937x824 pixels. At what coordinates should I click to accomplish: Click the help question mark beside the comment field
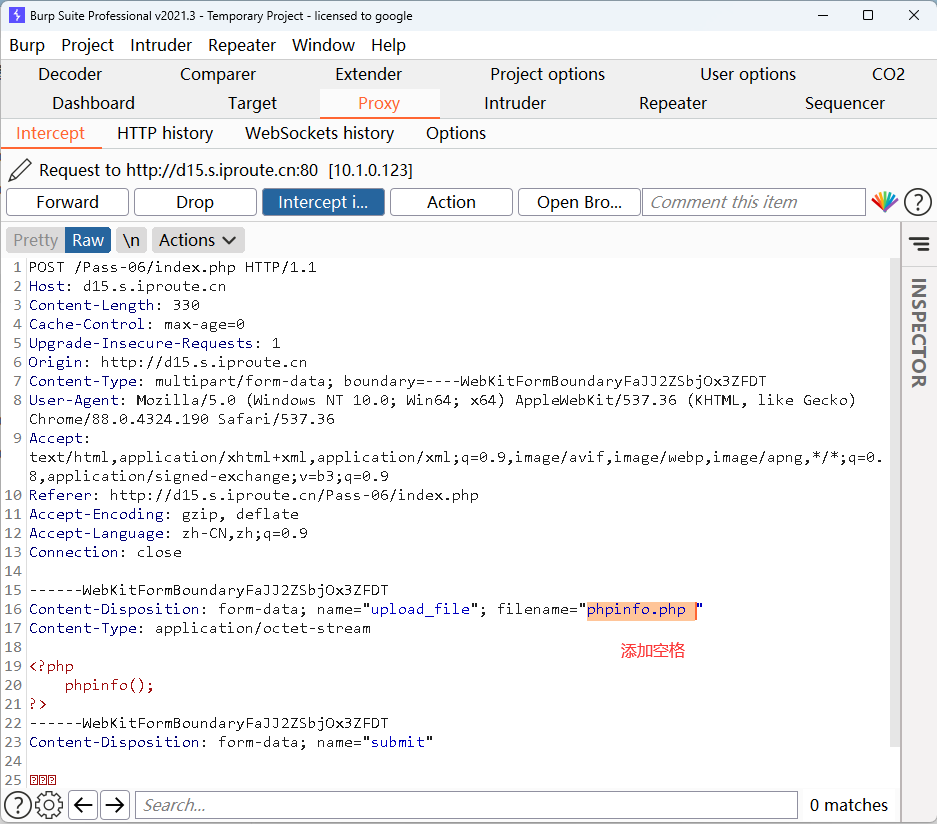[x=917, y=202]
